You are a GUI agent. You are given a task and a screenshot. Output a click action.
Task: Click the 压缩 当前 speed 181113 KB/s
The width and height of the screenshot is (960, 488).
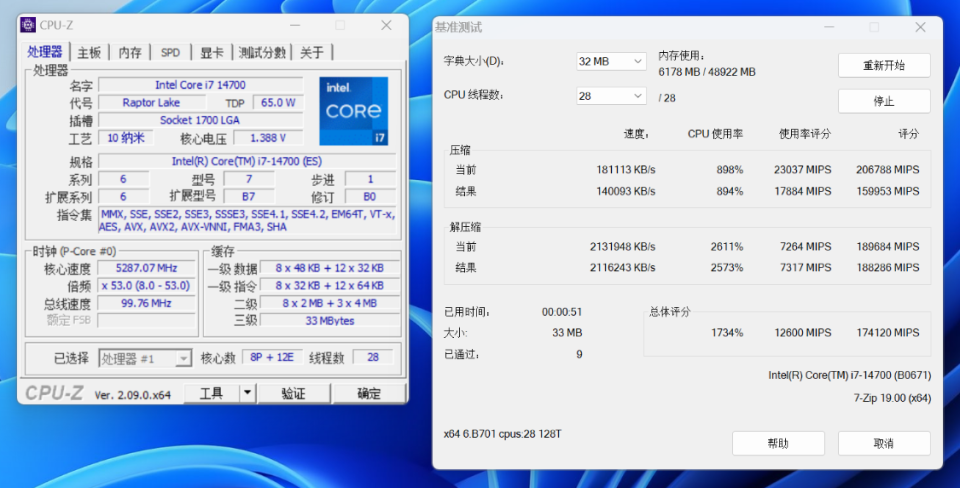tap(626, 170)
